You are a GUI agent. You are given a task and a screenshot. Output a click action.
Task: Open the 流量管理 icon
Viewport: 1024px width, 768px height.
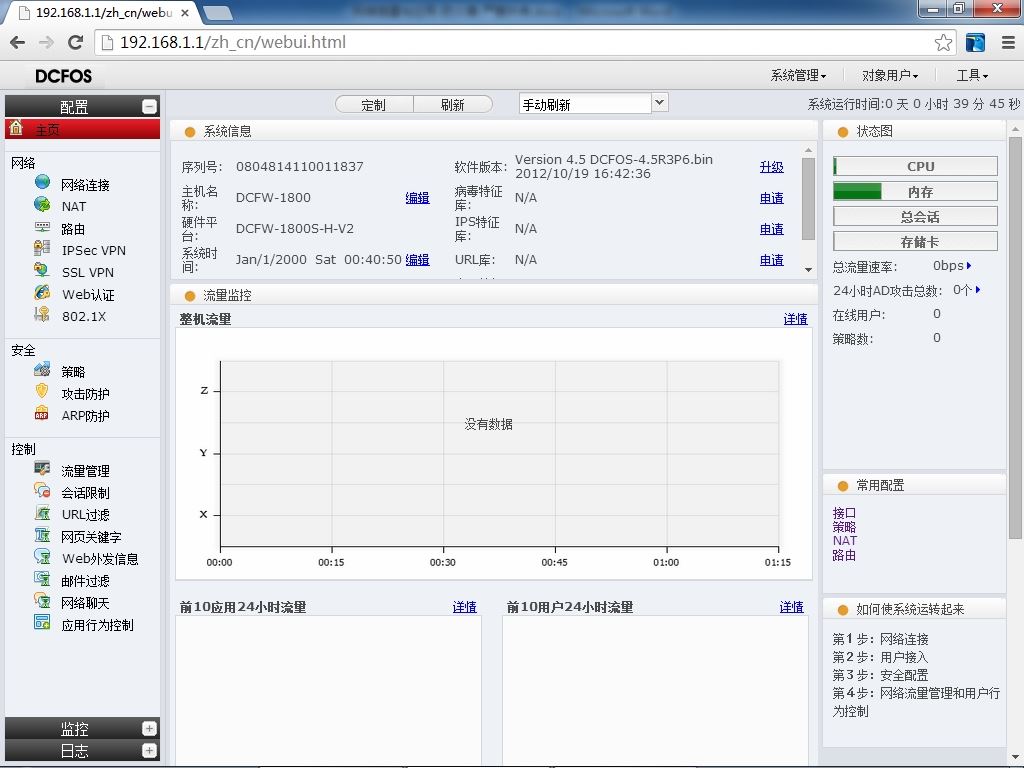click(x=42, y=468)
